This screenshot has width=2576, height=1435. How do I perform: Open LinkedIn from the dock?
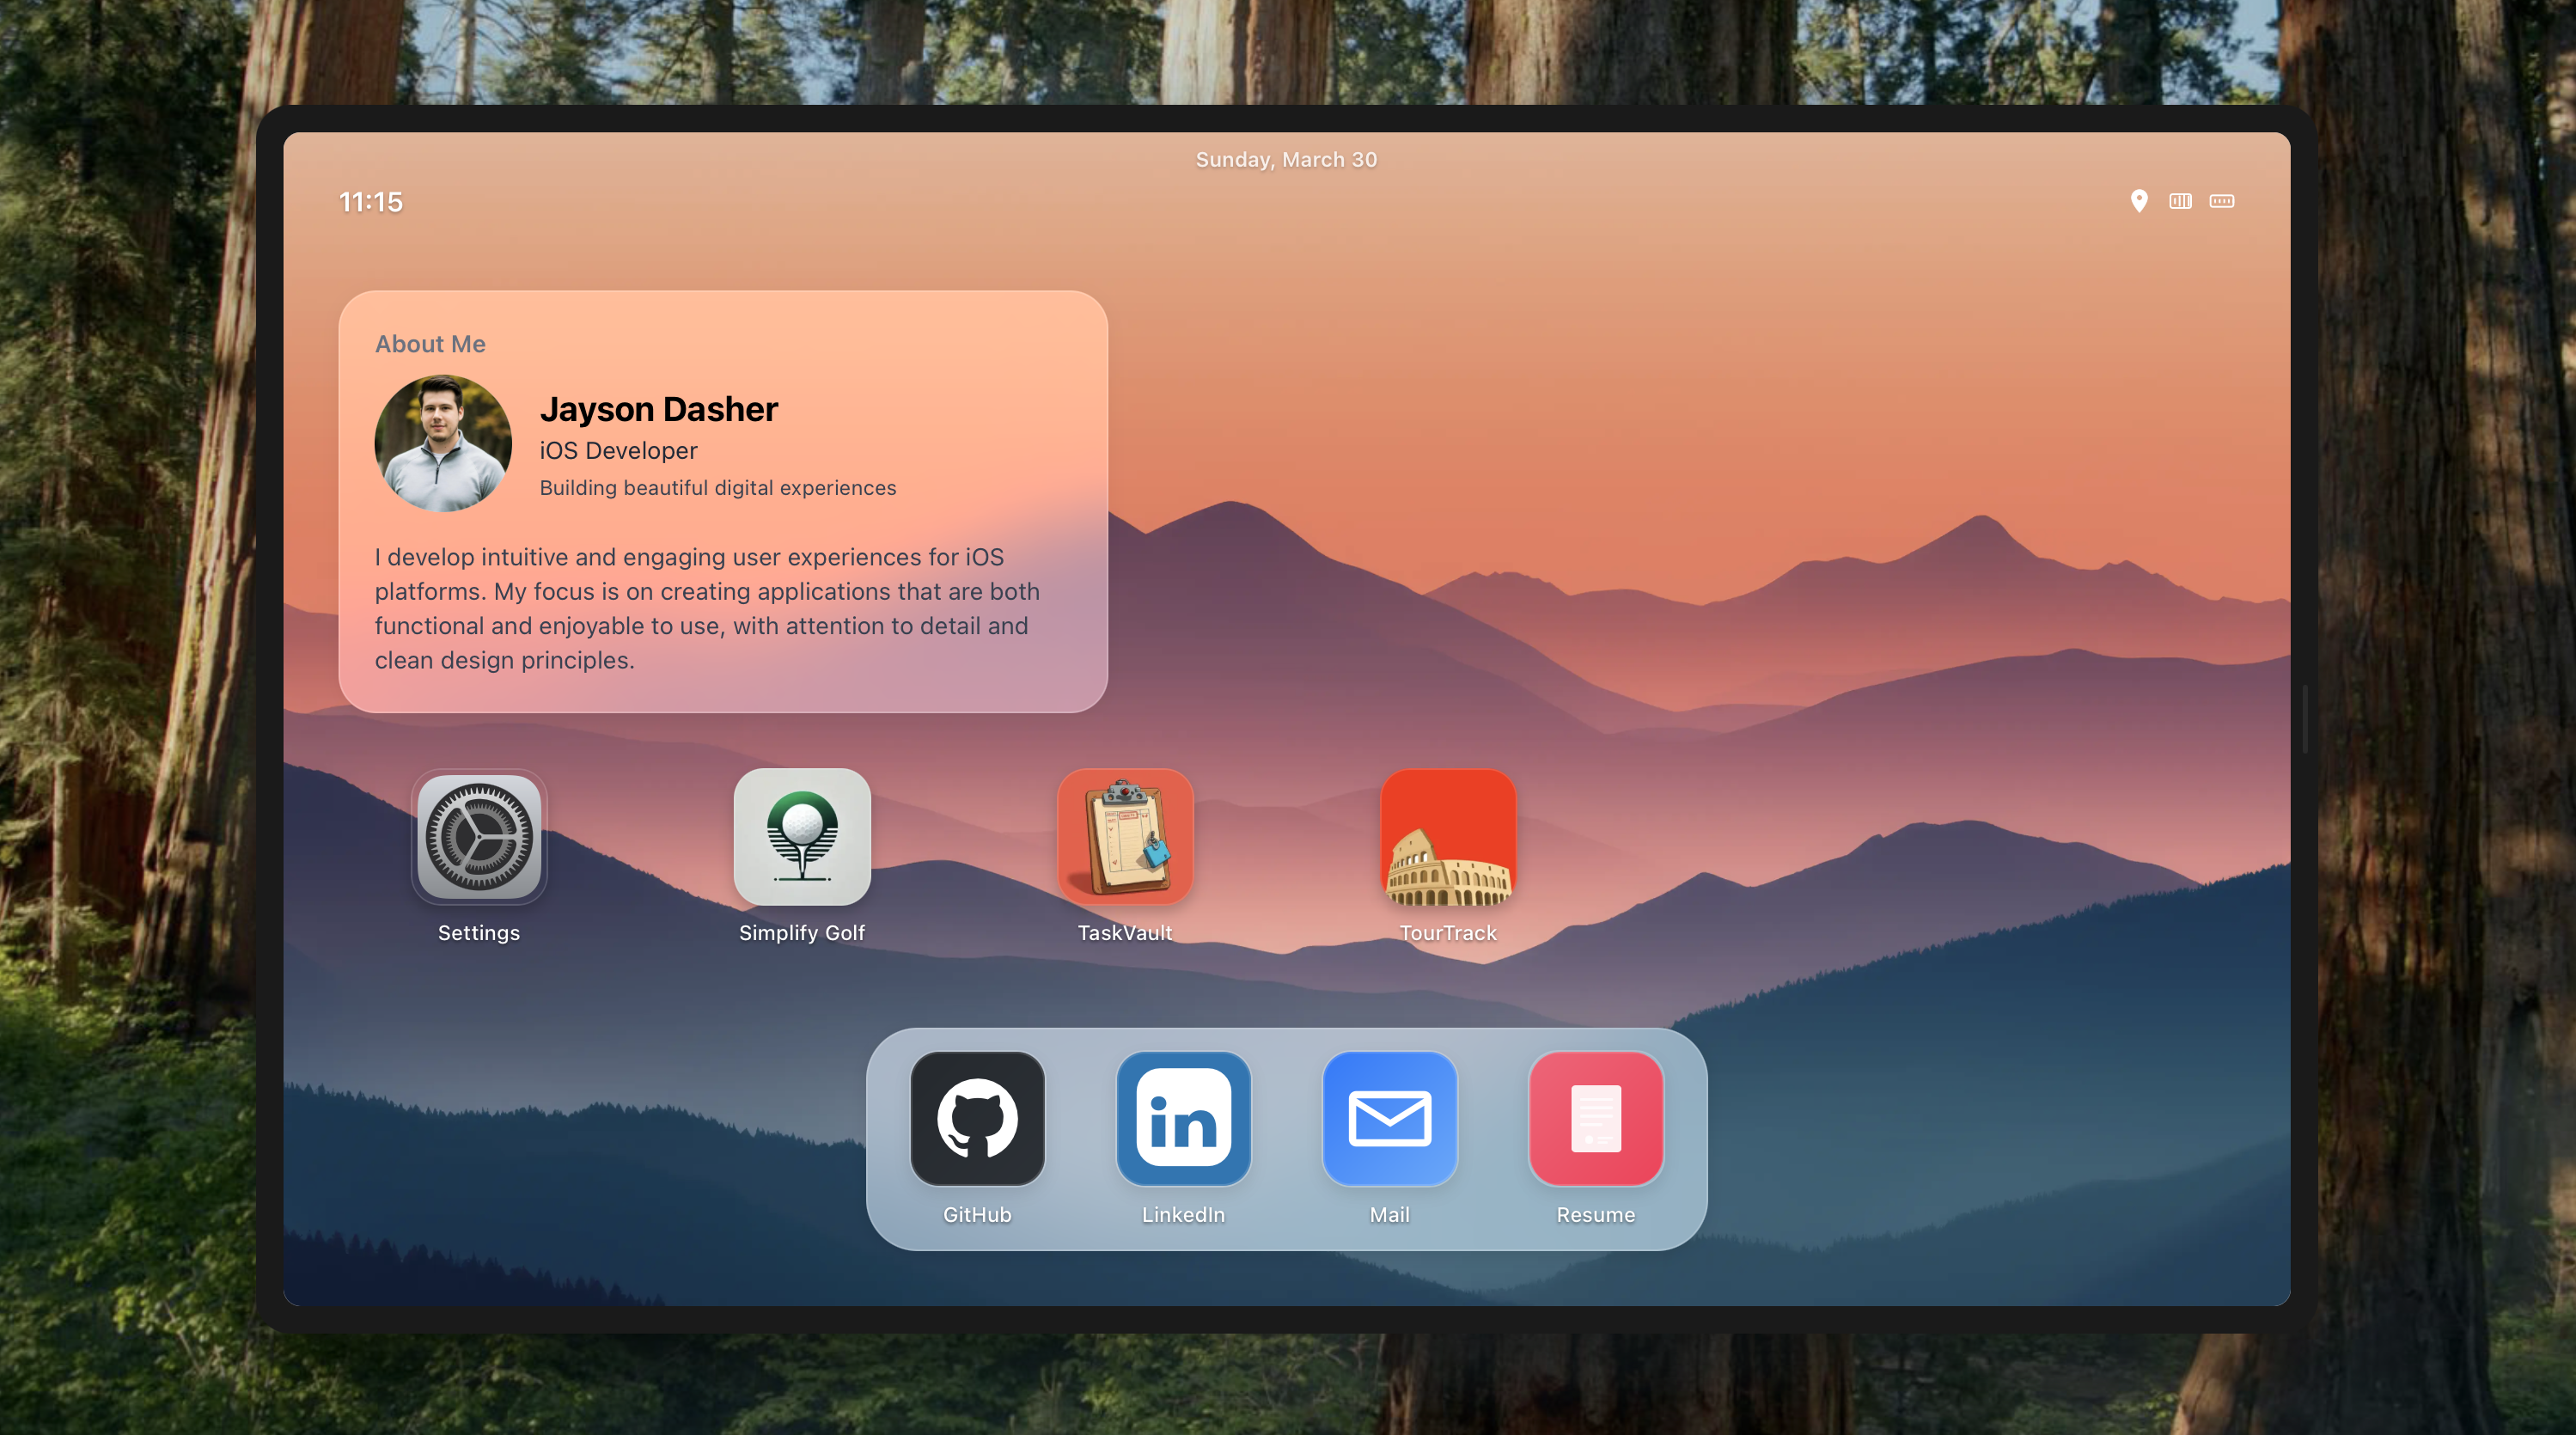1183,1118
